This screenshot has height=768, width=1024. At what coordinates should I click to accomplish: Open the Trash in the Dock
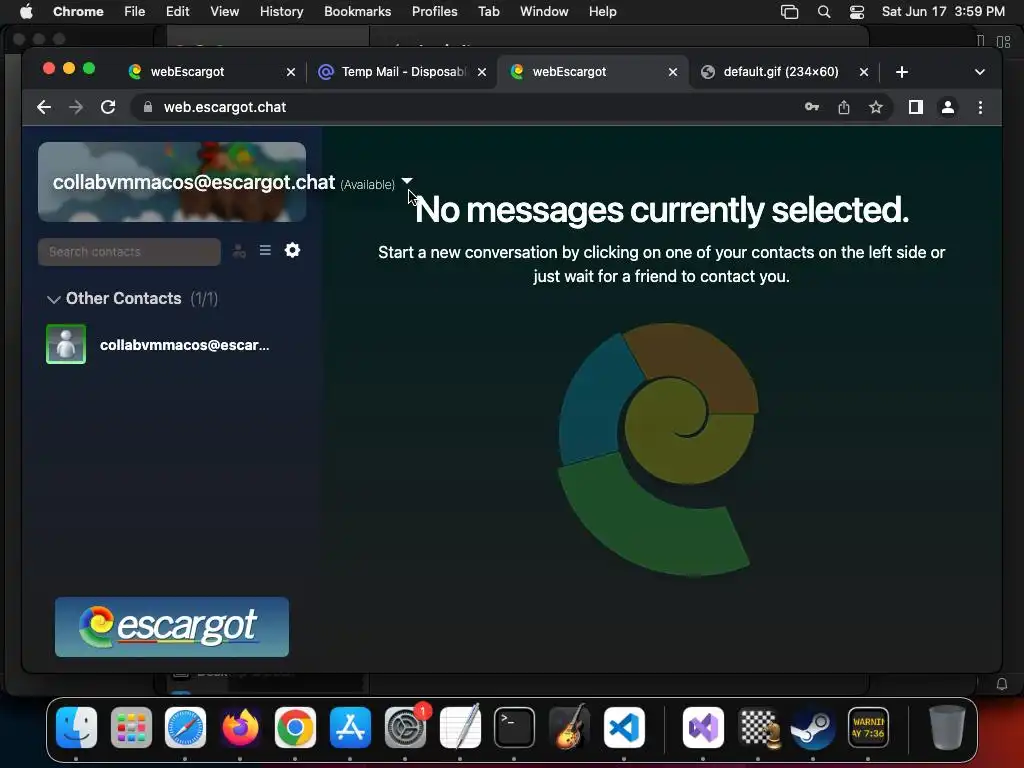[x=946, y=728]
